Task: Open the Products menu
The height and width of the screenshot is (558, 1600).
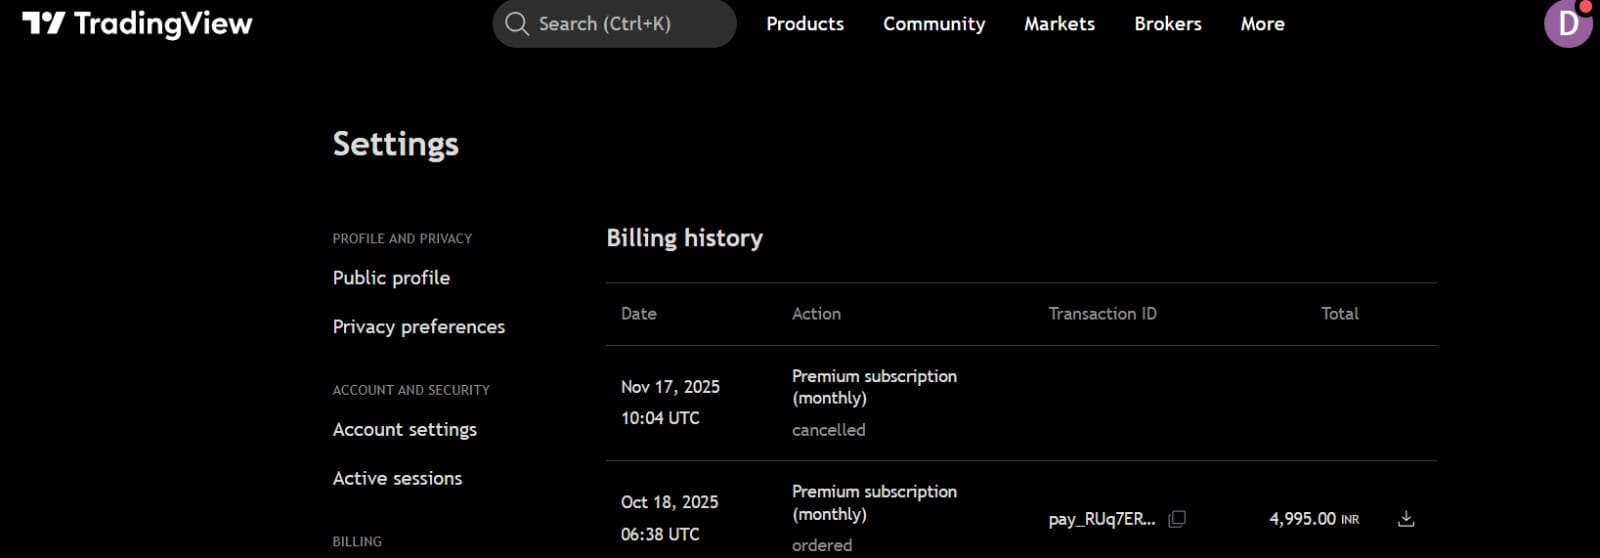Action: (x=805, y=24)
